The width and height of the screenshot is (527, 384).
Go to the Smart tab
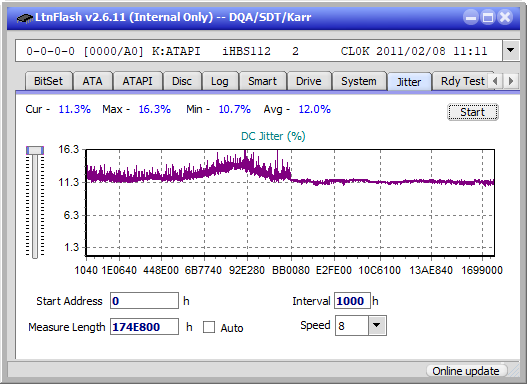tap(262, 81)
